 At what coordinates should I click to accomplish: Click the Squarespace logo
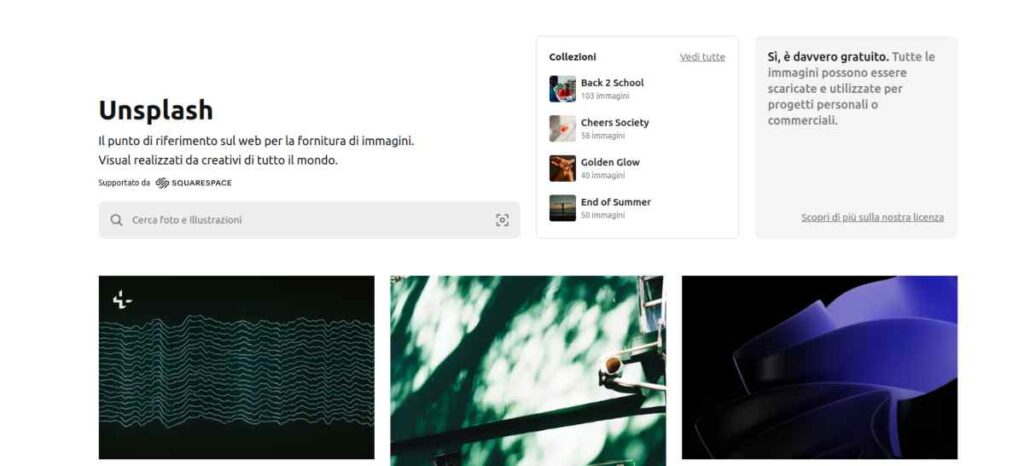coord(193,183)
